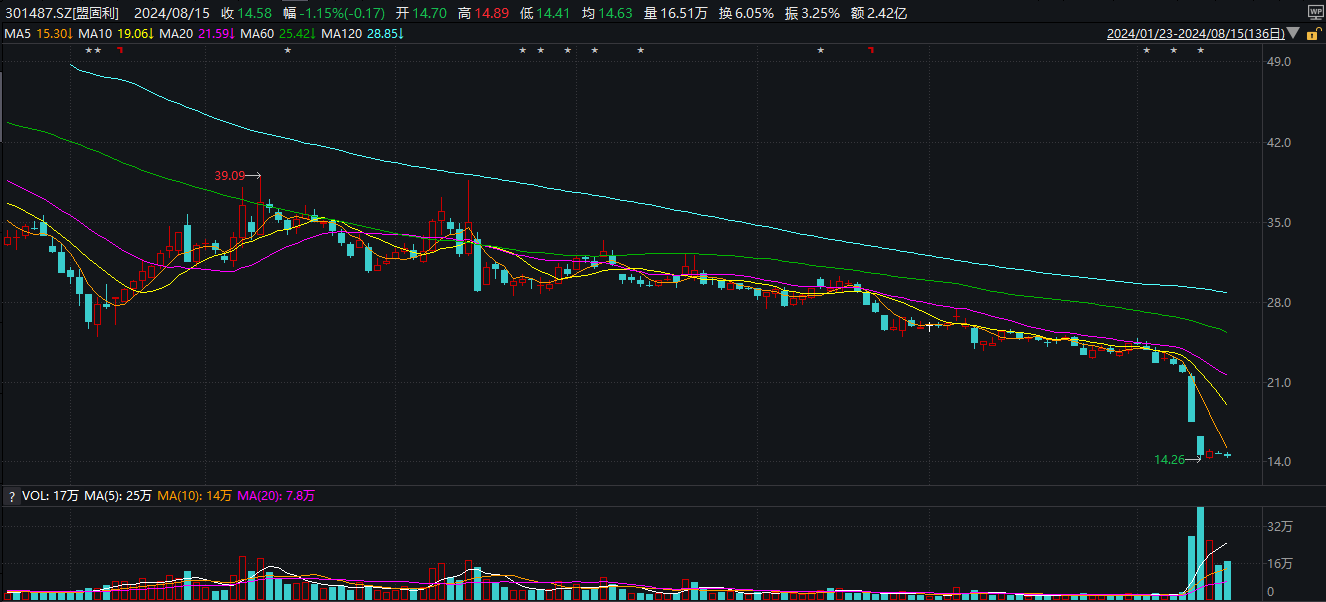Click the 39.09 high price marker

229,176
